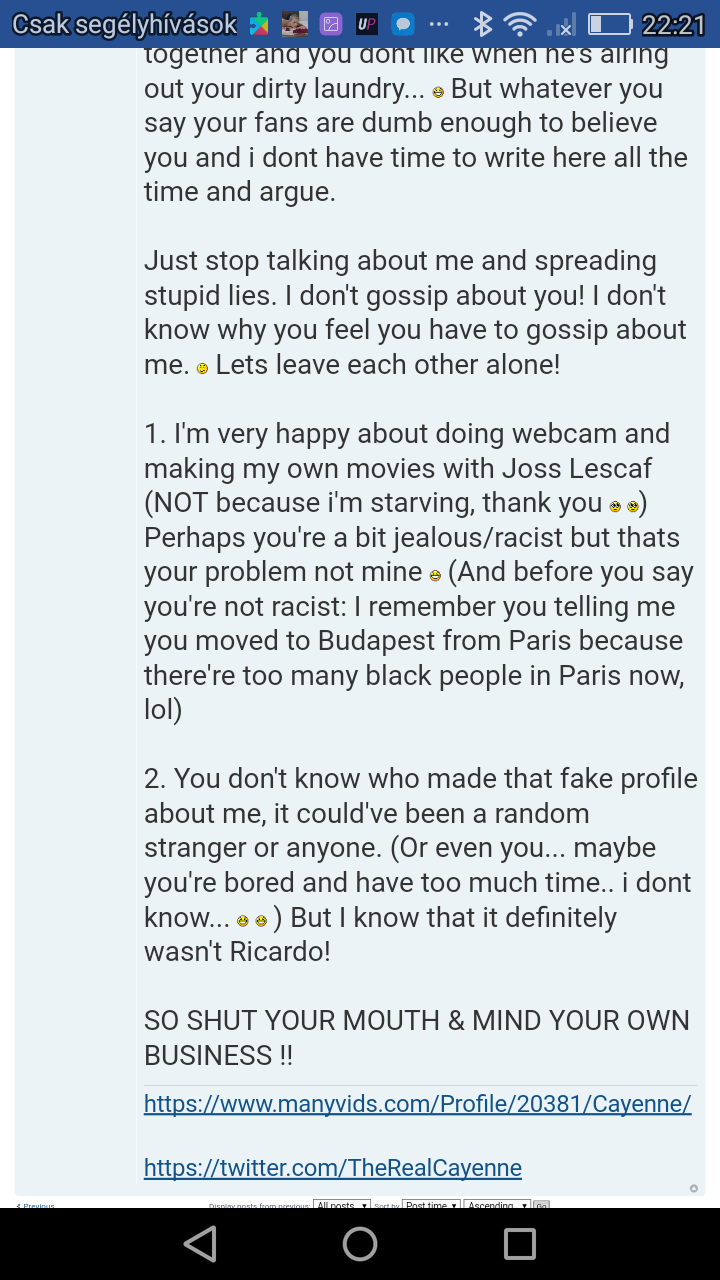Expand the 'All posts' display dropdown
The image size is (720, 1280).
click(342, 1205)
